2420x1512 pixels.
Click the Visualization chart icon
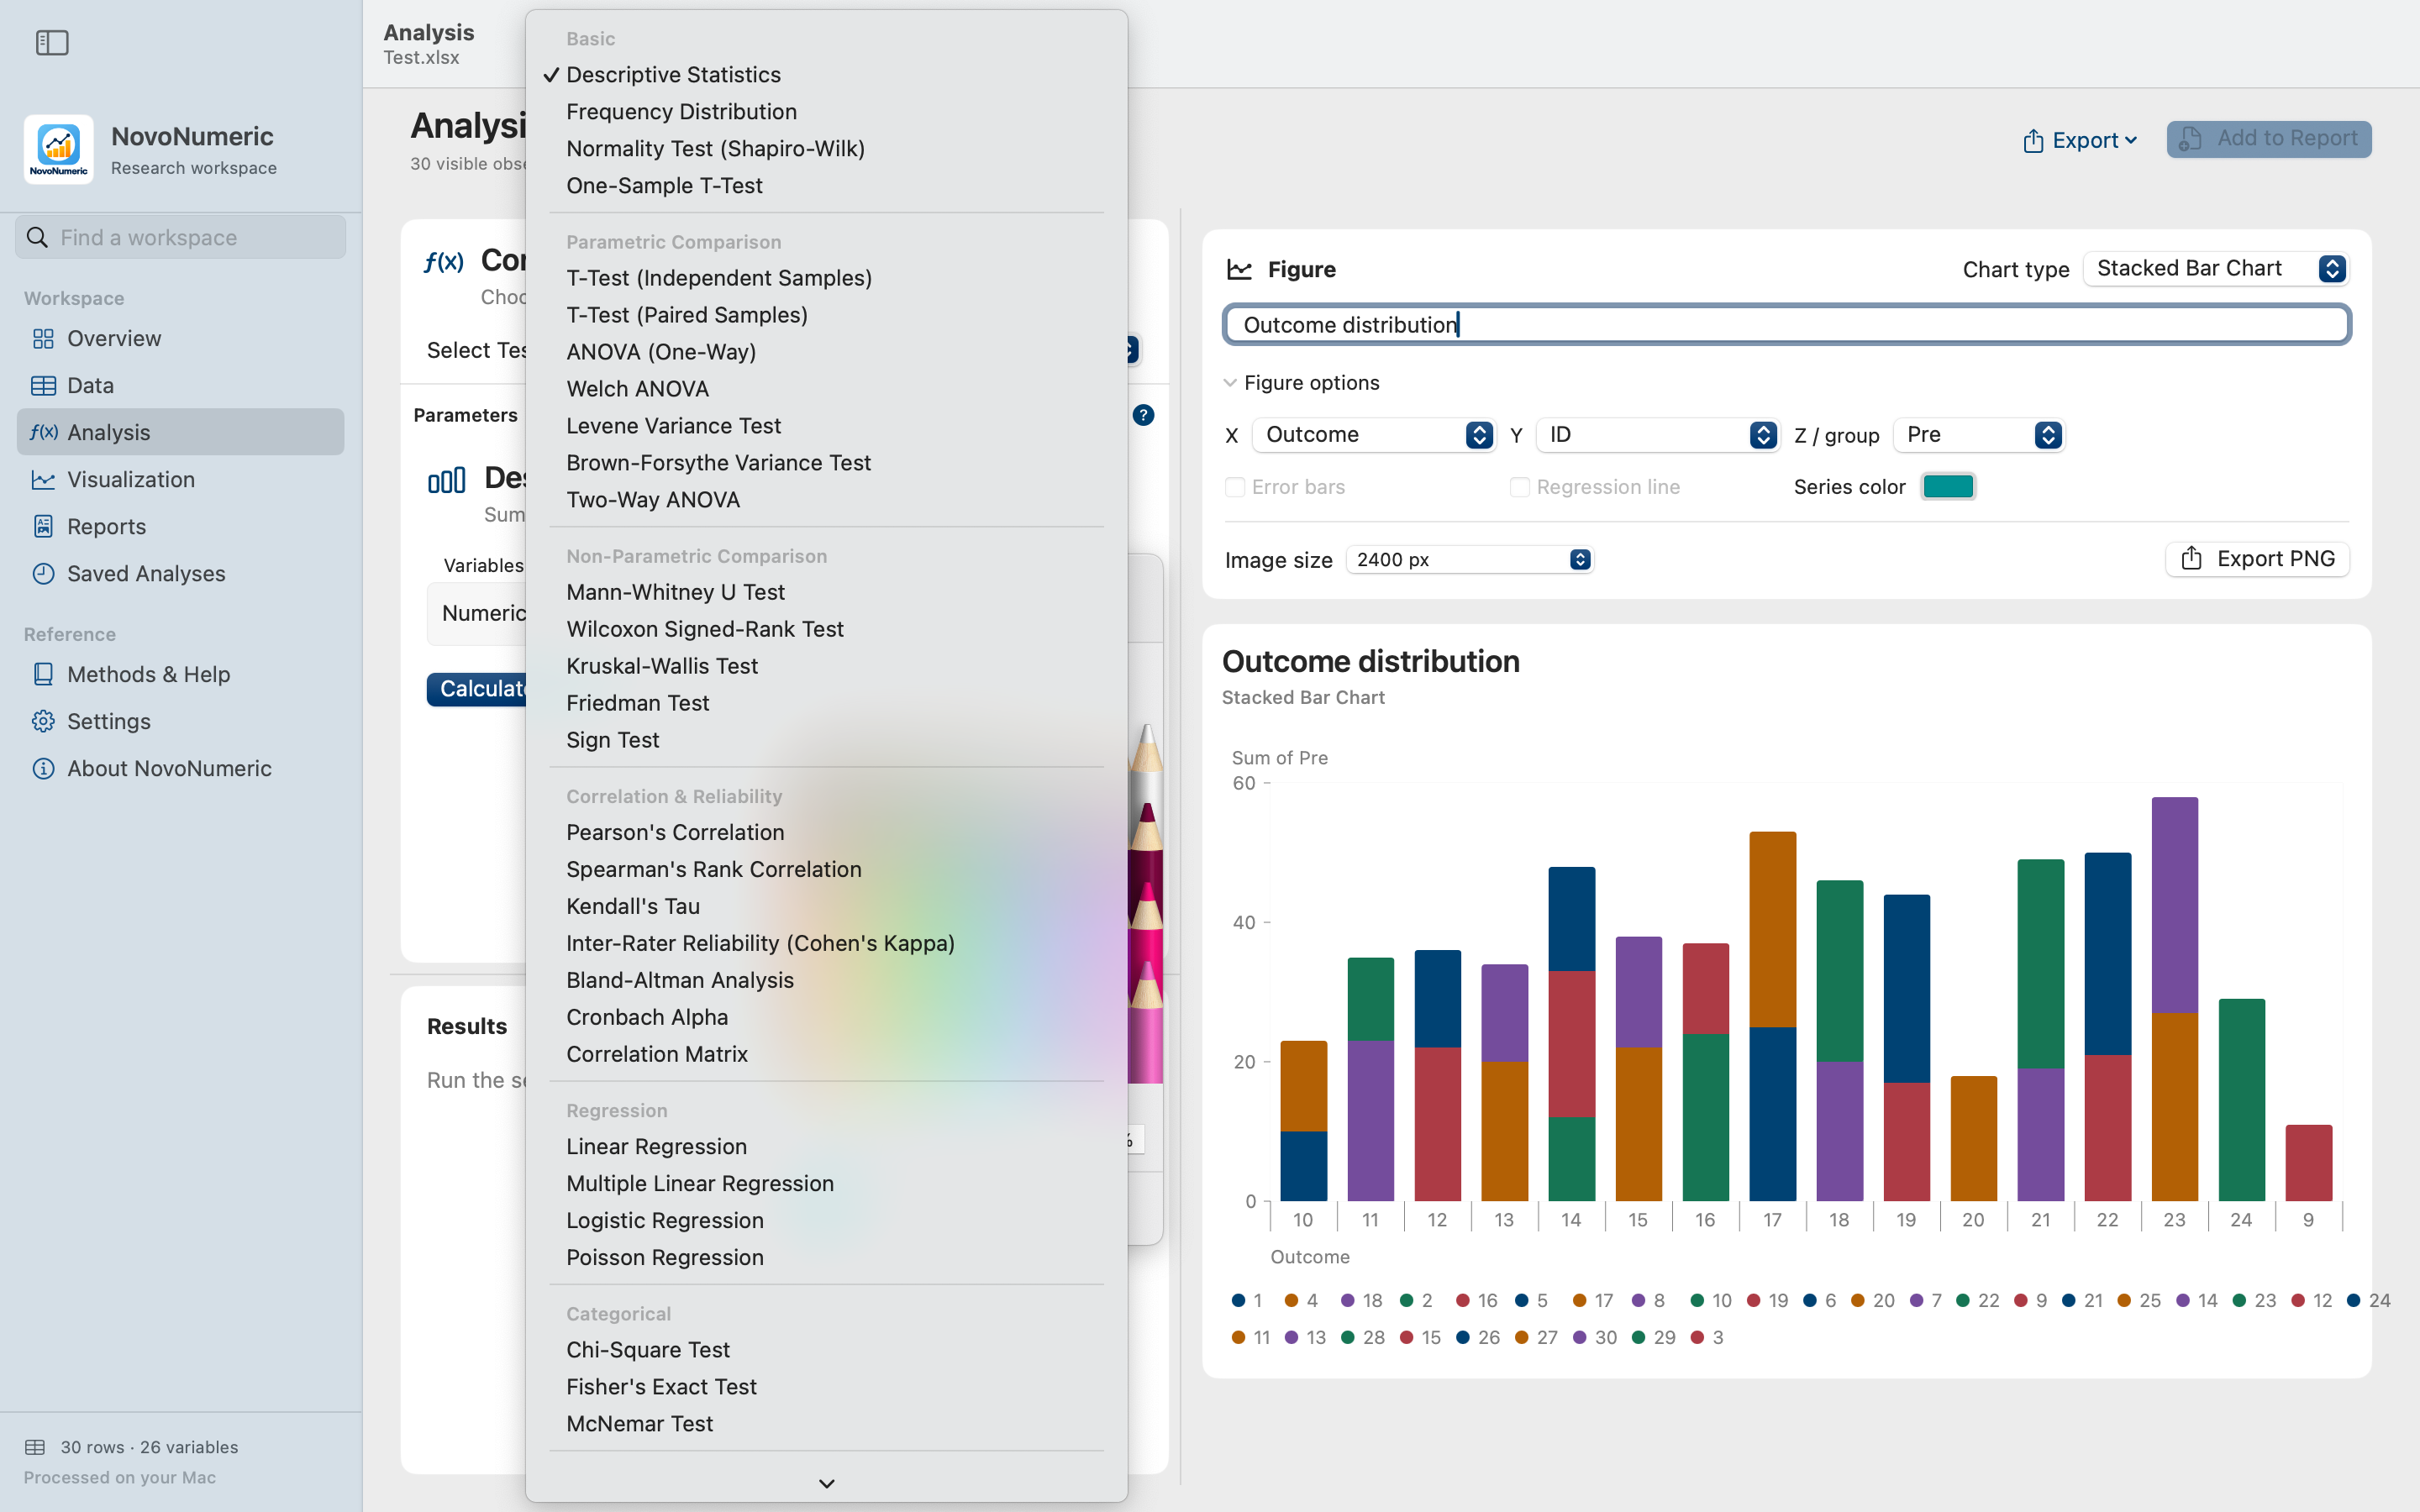click(x=43, y=480)
